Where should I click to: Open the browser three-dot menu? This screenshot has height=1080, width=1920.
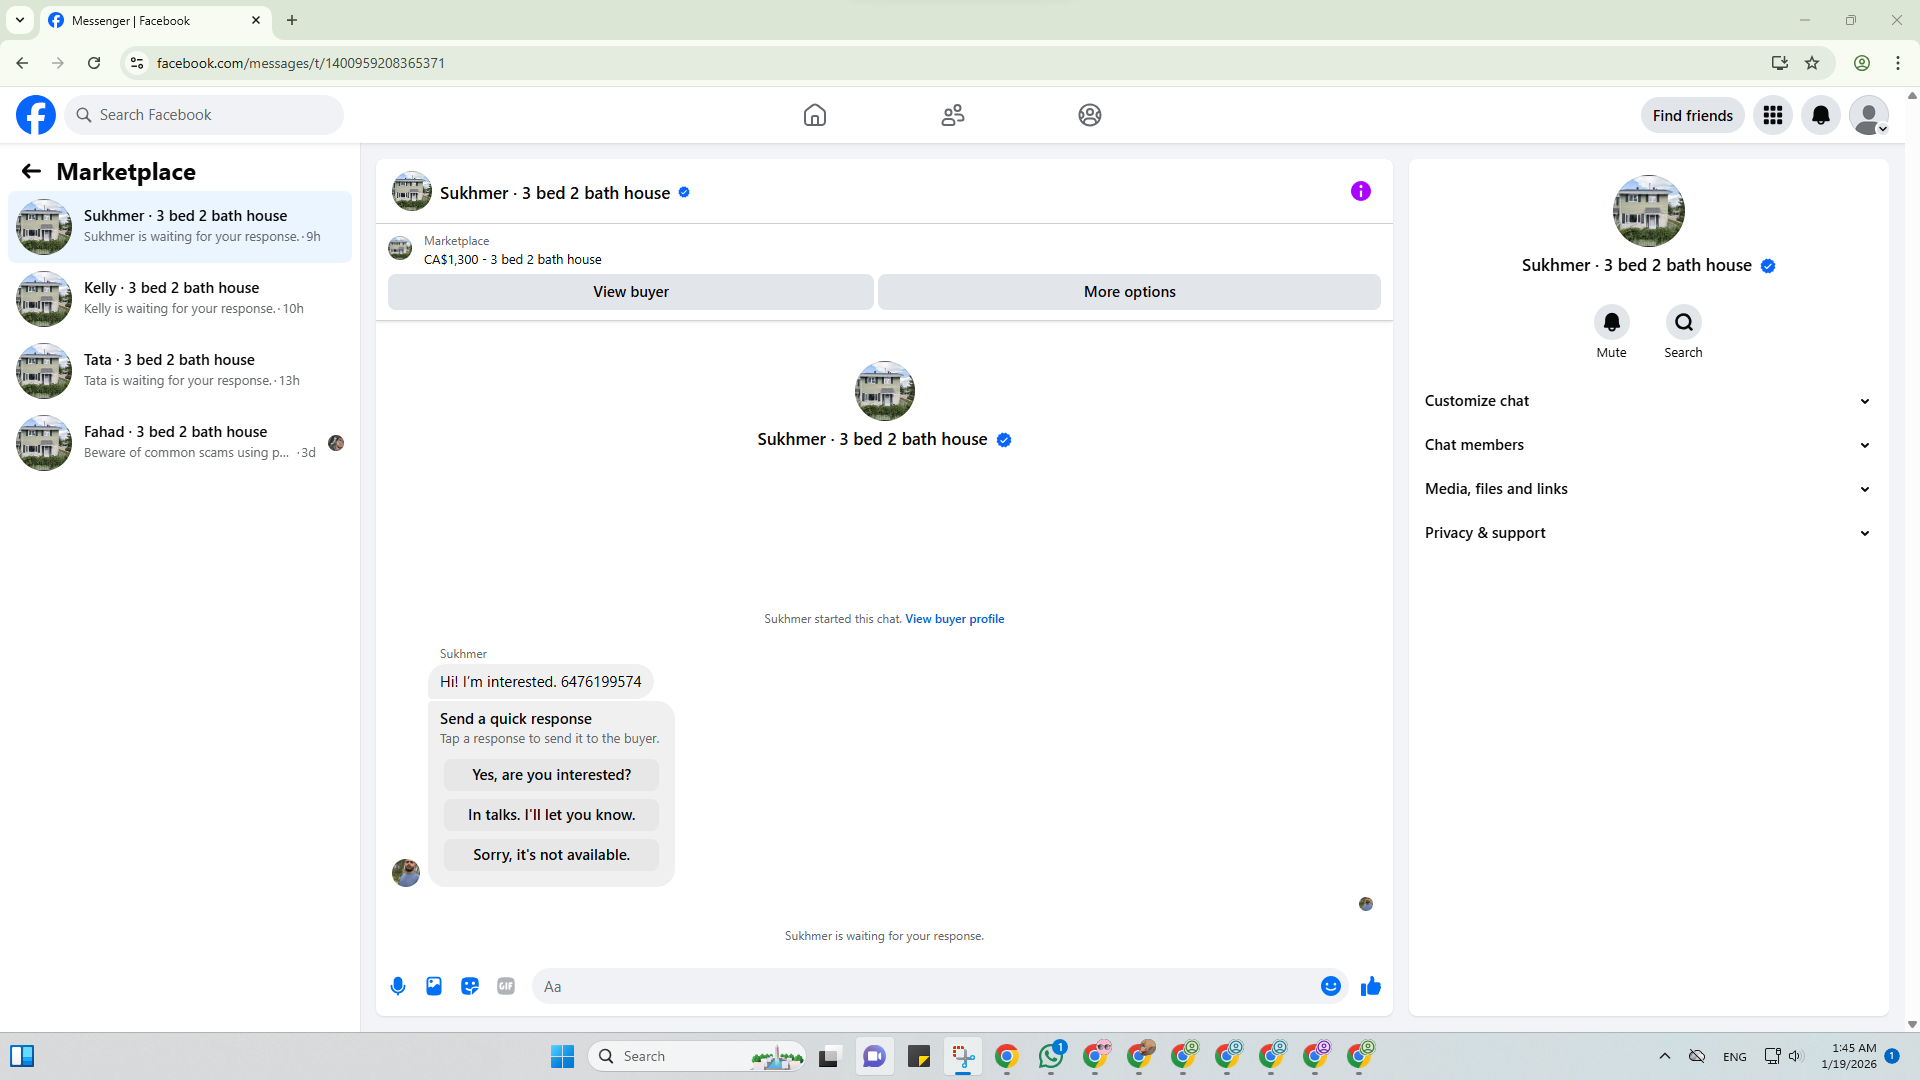click(x=1898, y=63)
